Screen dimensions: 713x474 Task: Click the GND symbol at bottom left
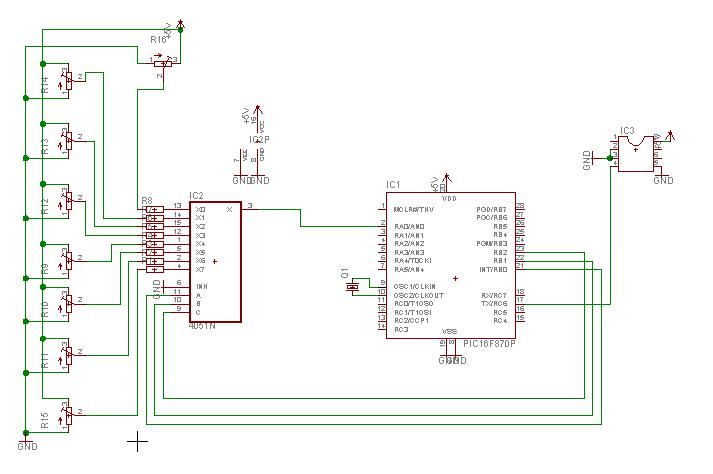[x=26, y=441]
